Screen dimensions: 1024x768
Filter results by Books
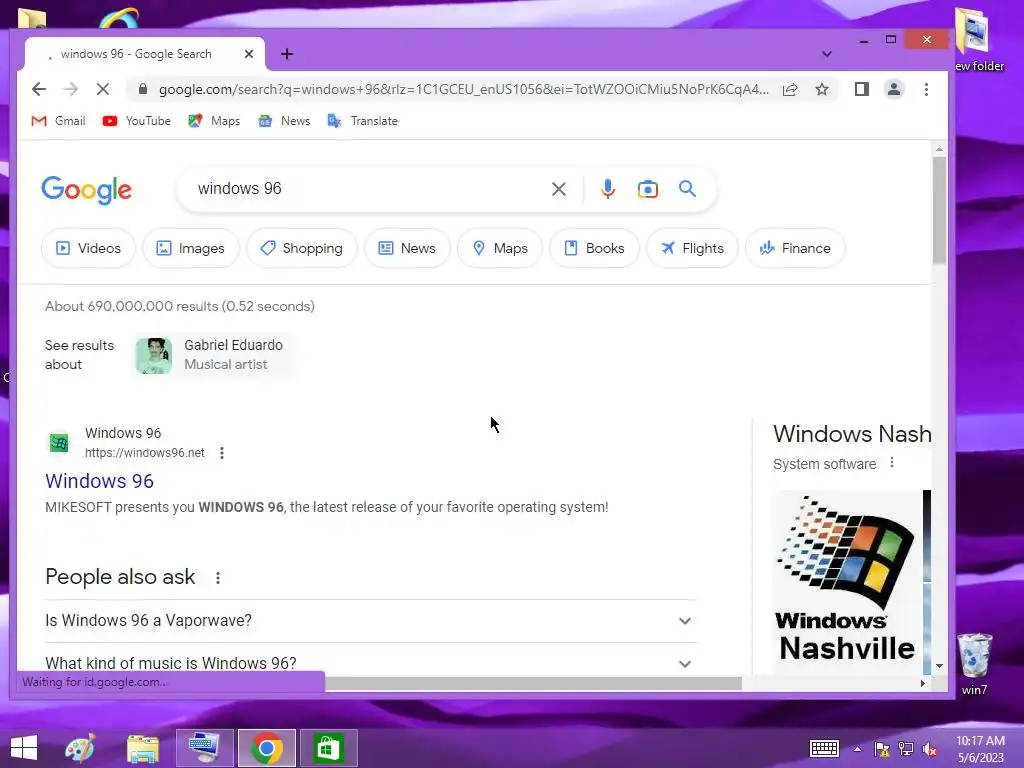click(594, 248)
